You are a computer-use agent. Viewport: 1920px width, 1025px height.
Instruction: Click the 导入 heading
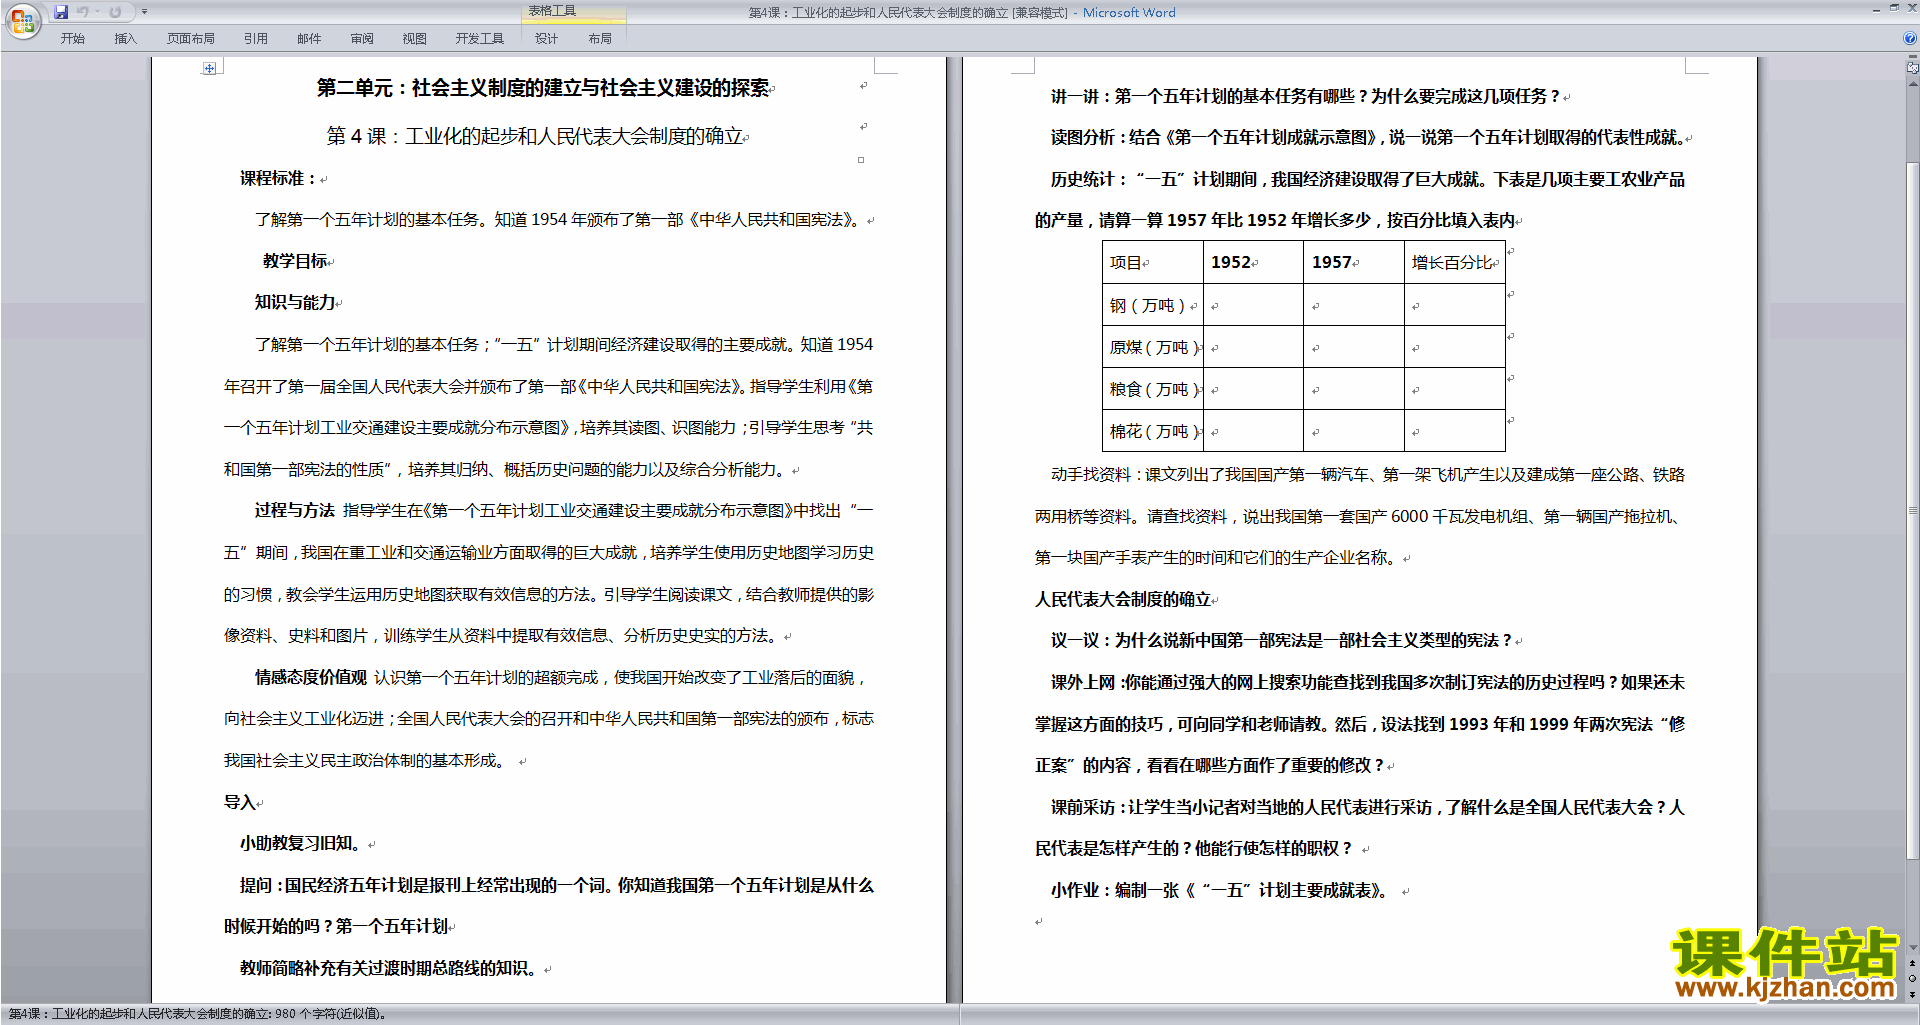(x=240, y=802)
